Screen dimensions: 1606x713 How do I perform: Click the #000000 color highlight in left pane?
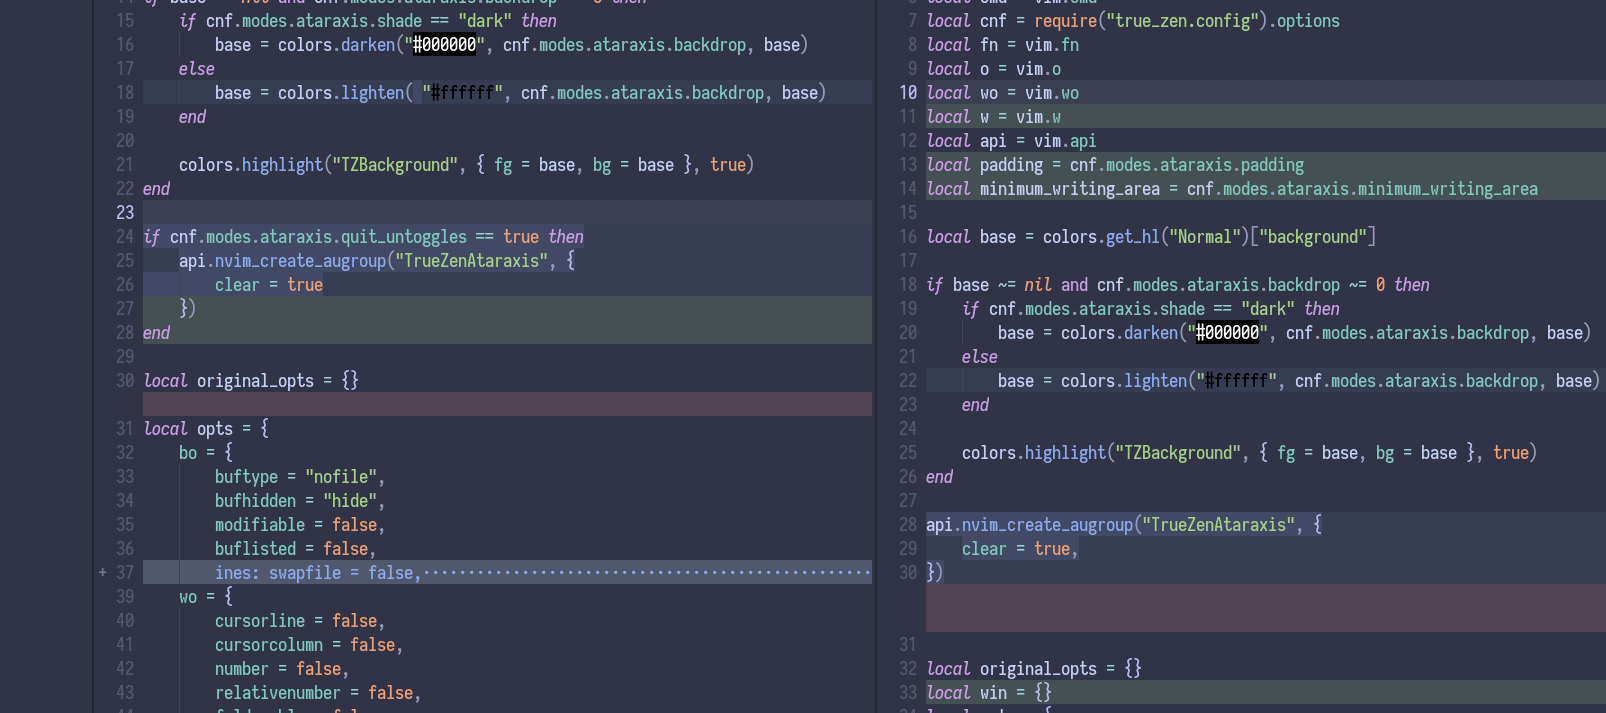pyautogui.click(x=445, y=45)
